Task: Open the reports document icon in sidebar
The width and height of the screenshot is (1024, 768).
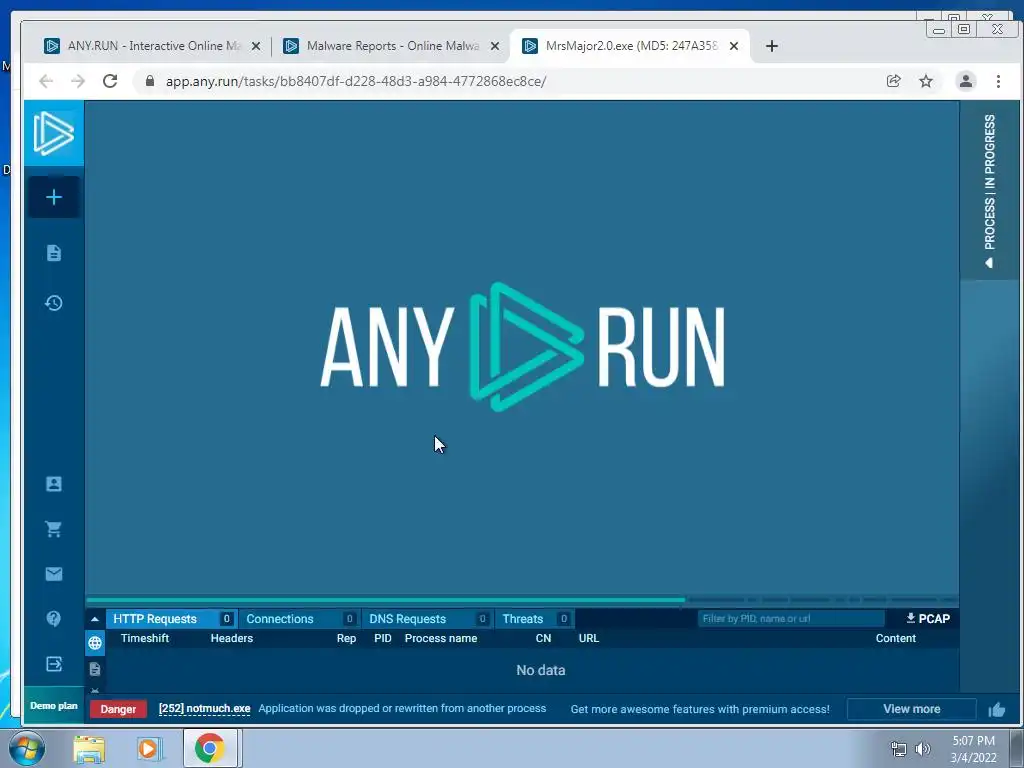Action: point(54,253)
